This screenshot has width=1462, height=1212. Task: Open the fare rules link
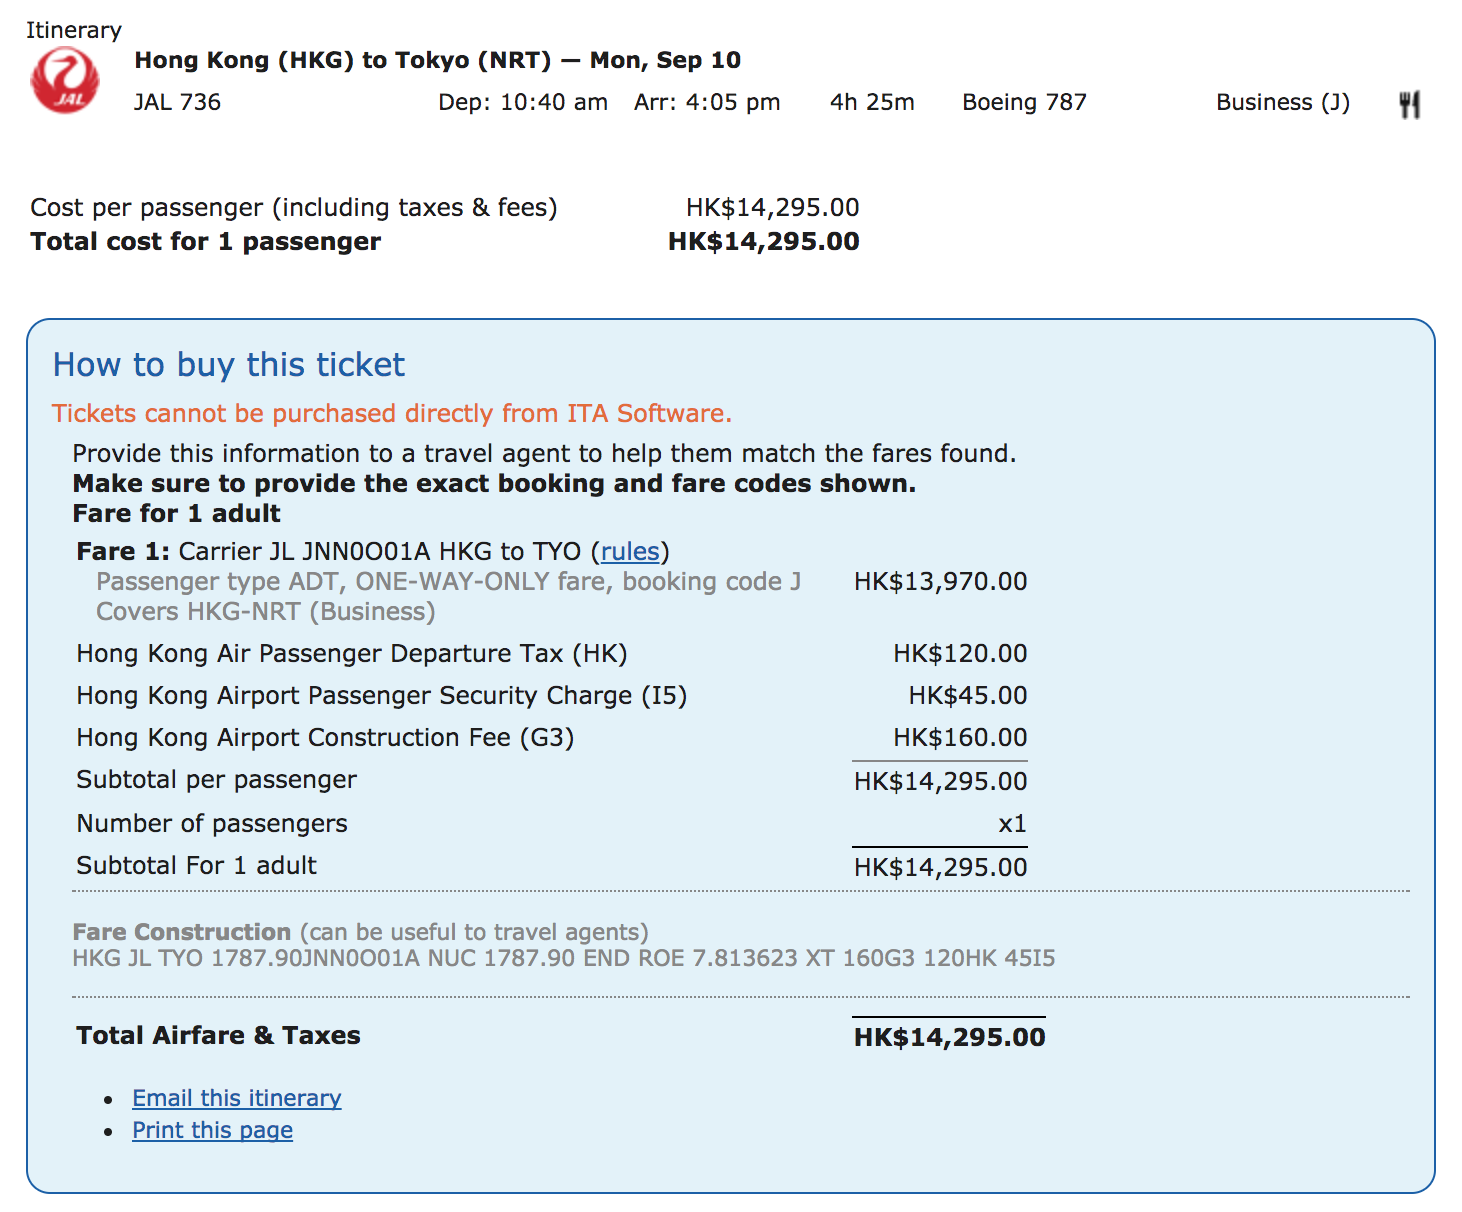[629, 551]
